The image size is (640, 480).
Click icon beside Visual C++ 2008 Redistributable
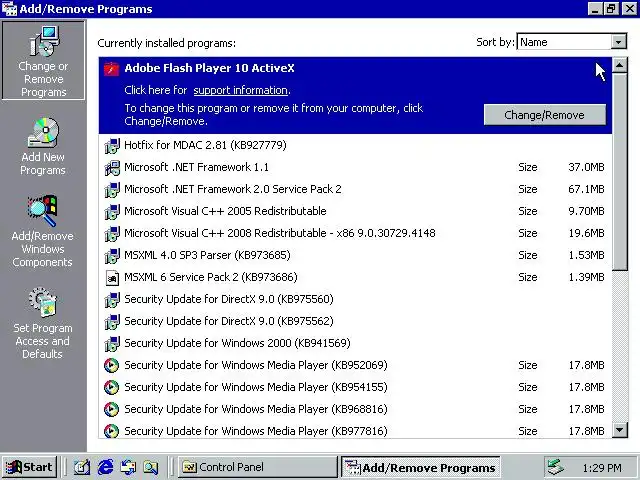click(x=112, y=233)
